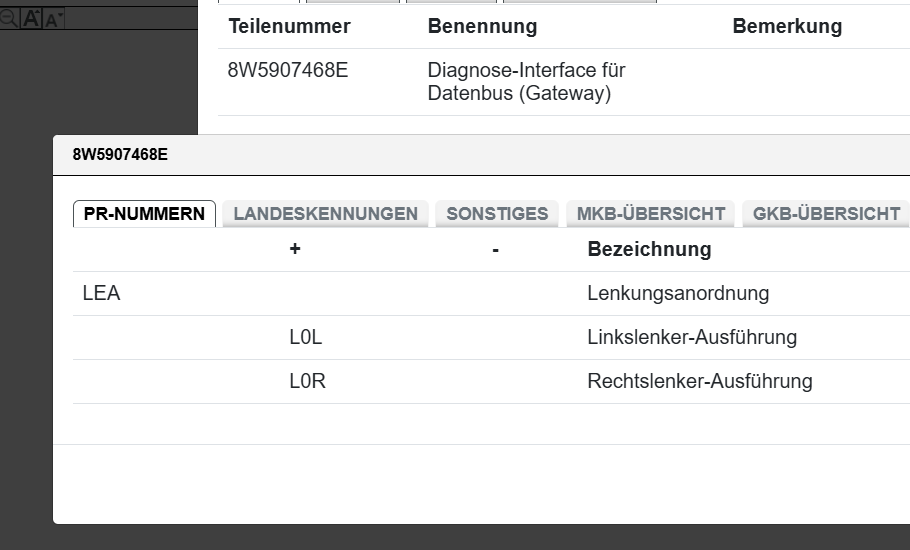This screenshot has width=910, height=550.
Task: Click the zoom out magnifier icon
Action: pyautogui.click(x=7, y=18)
